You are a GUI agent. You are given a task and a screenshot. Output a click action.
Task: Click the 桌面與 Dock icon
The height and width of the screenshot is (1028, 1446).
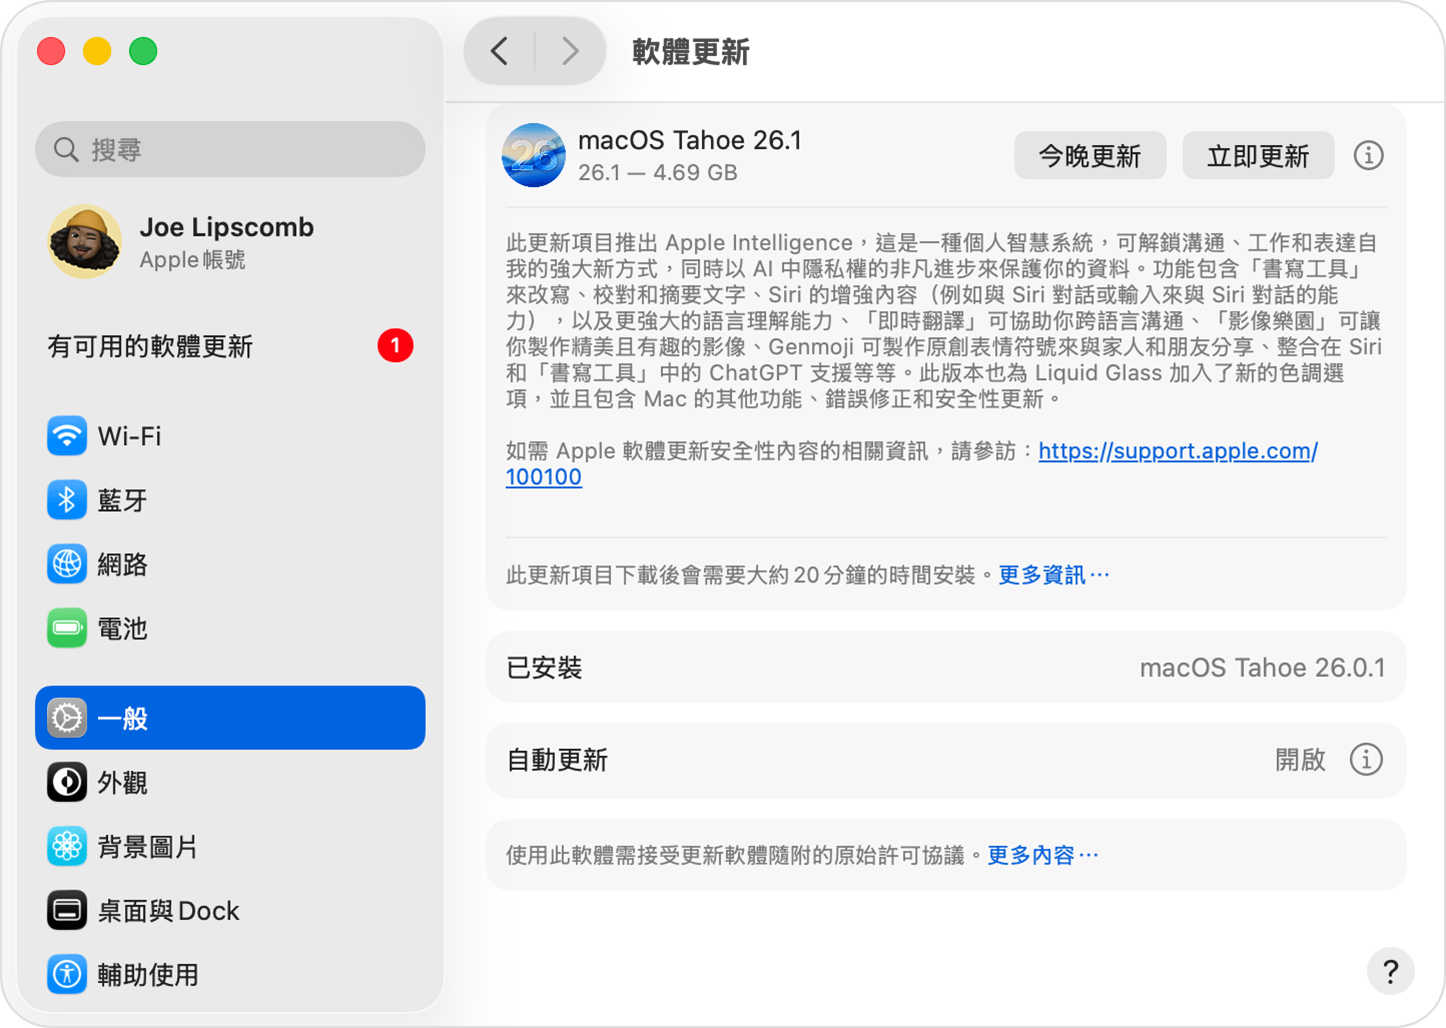click(x=67, y=911)
